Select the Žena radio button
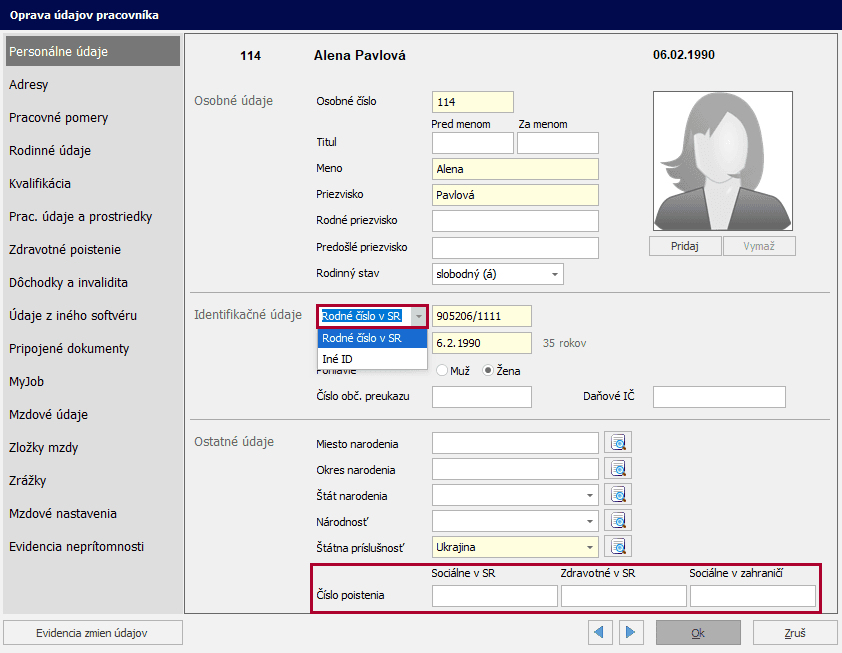The image size is (842, 653). click(488, 371)
